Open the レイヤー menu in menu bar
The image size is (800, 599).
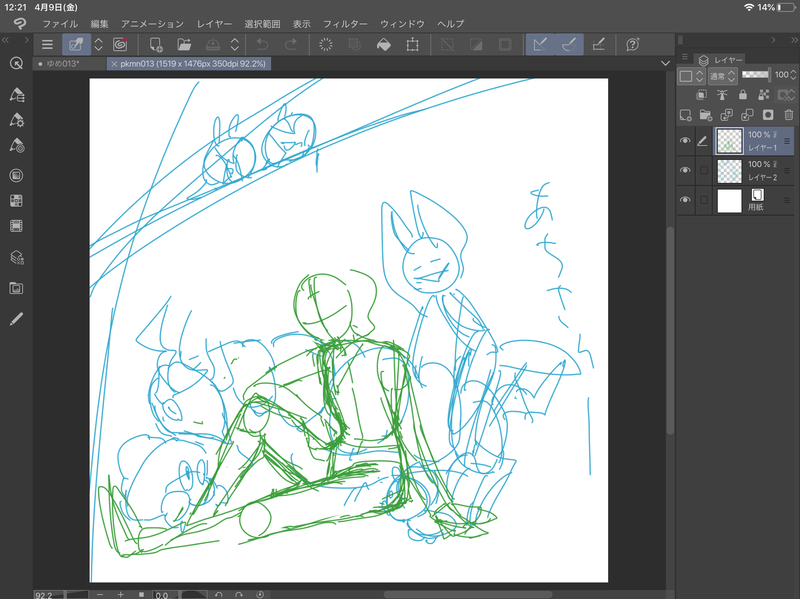coord(214,24)
